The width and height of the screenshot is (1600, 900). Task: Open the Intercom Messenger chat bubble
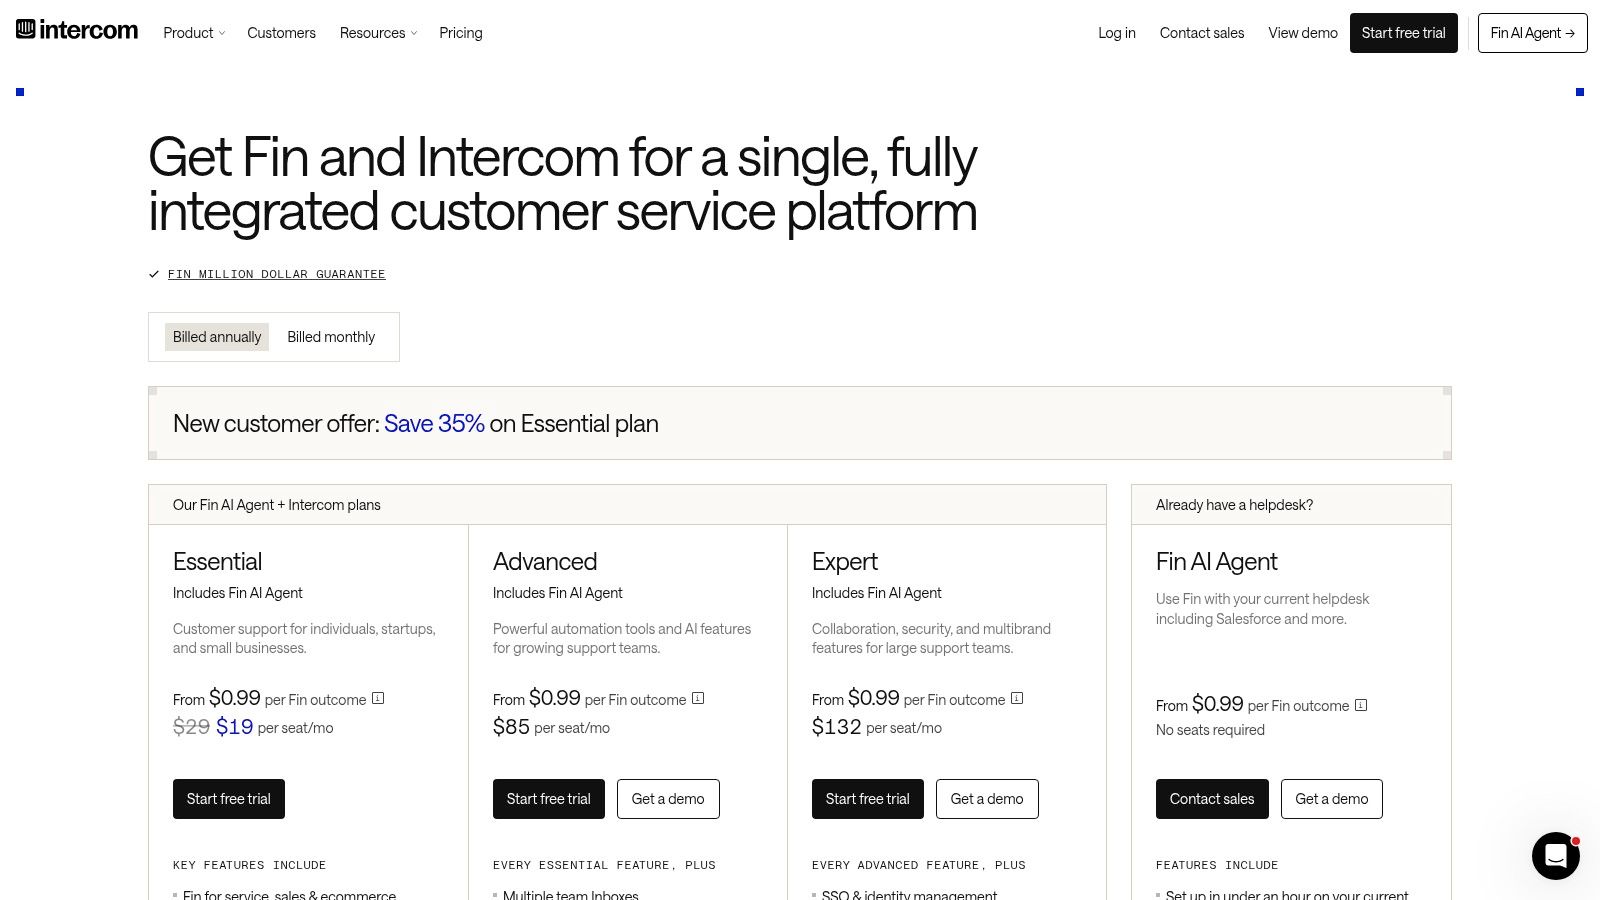click(1555, 856)
